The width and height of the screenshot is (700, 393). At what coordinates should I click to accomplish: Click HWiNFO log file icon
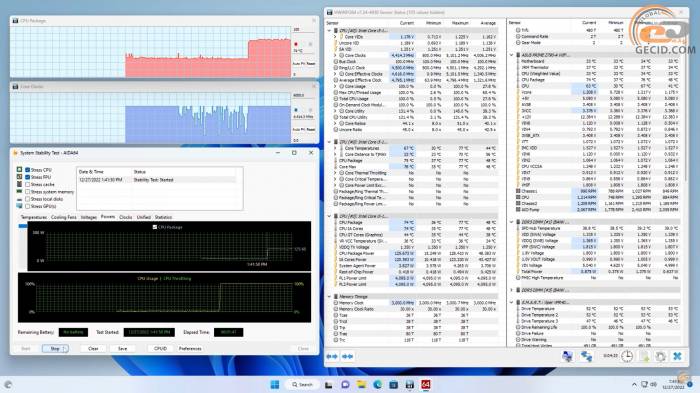(x=644, y=356)
